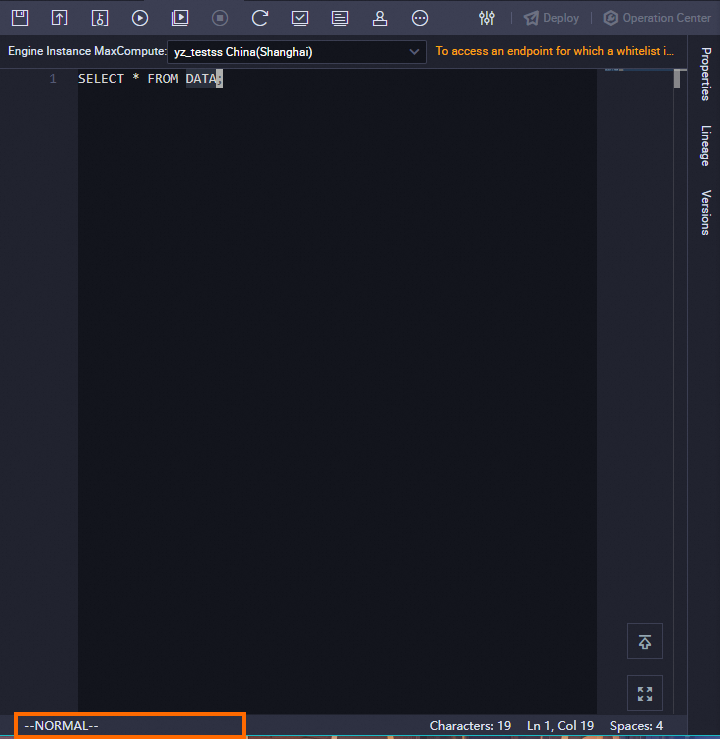Screen dimensions: 720x739
Task: Click the editor vertical scrollbar thumb
Action: click(677, 79)
